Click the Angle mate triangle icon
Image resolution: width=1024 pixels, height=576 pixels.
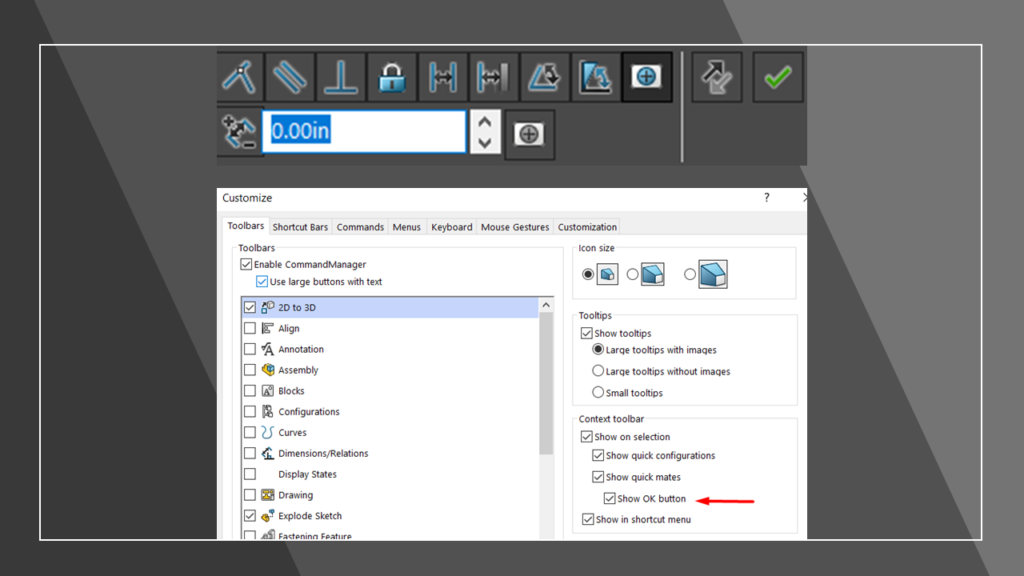click(545, 77)
